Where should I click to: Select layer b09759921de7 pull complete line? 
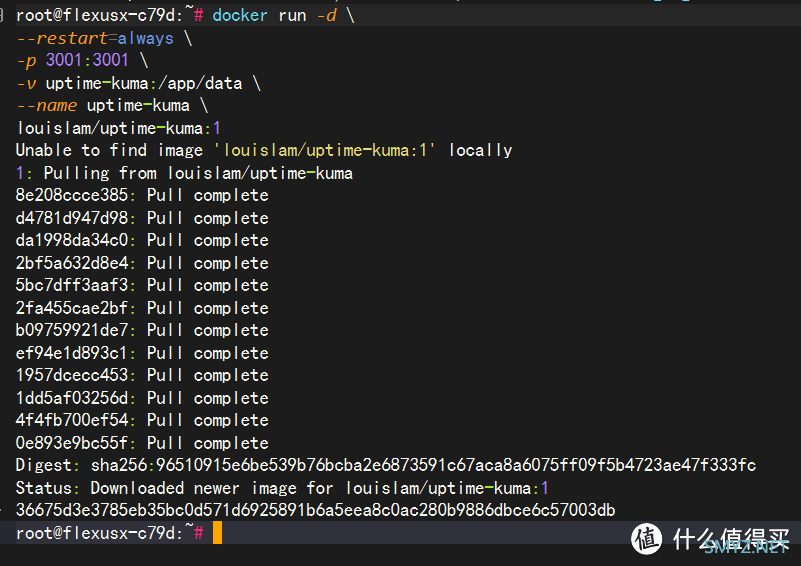coord(142,330)
